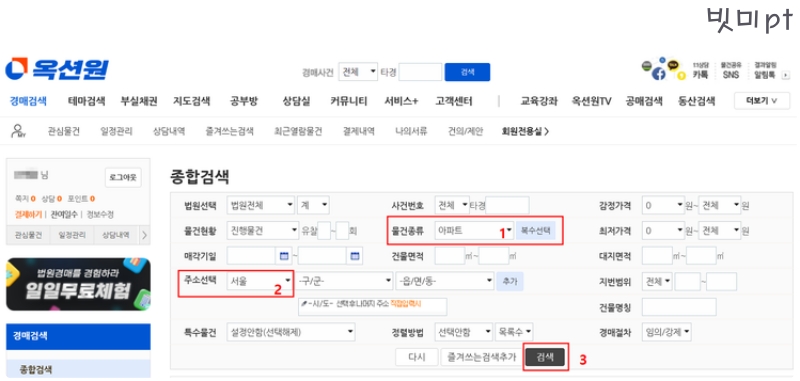Click the small arrow next to 알림톡
Screen dimensions: 800x381
(786, 75)
